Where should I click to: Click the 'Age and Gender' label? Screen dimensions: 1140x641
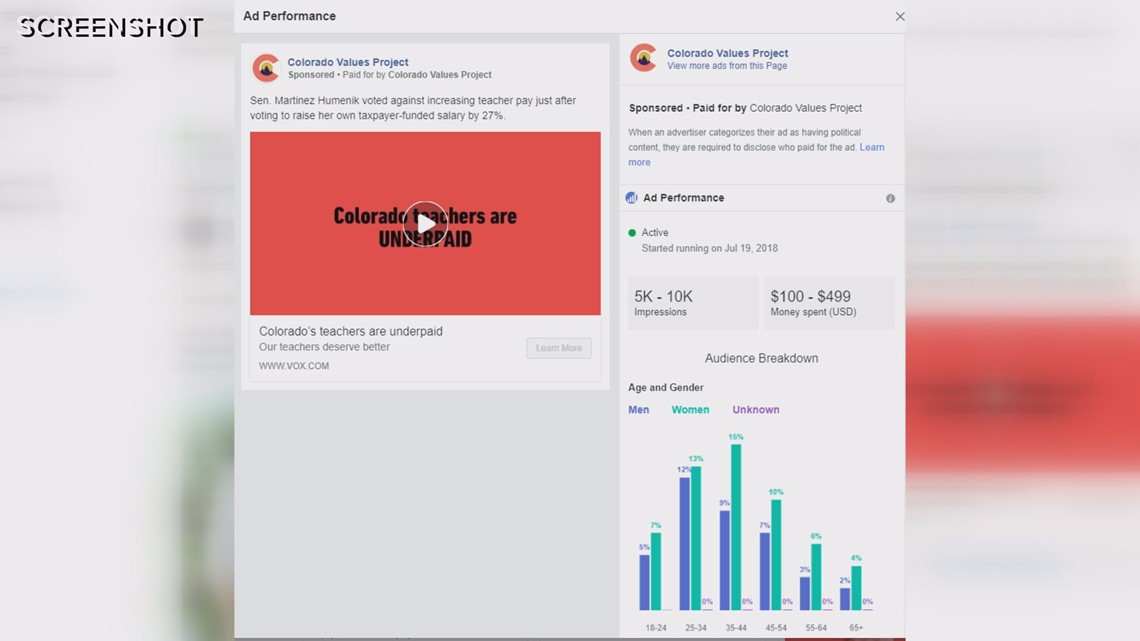665,388
